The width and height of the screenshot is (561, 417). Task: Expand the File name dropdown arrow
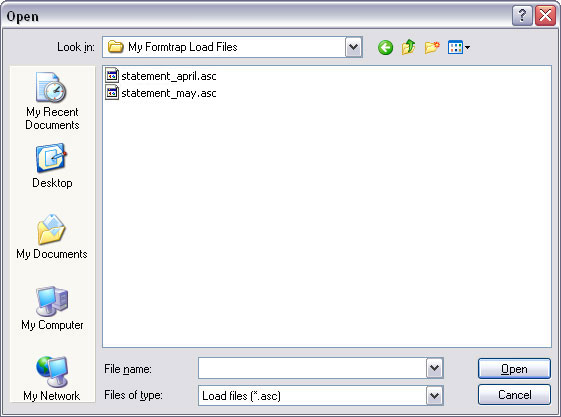[434, 368]
